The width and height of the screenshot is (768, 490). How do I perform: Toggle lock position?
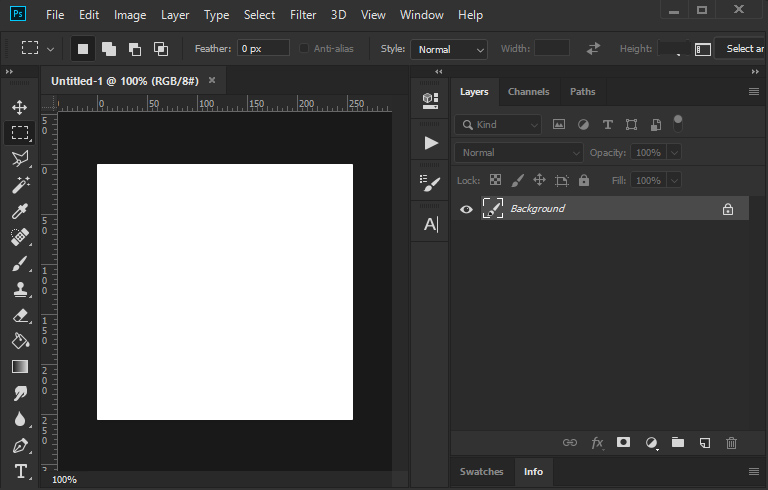(x=539, y=180)
